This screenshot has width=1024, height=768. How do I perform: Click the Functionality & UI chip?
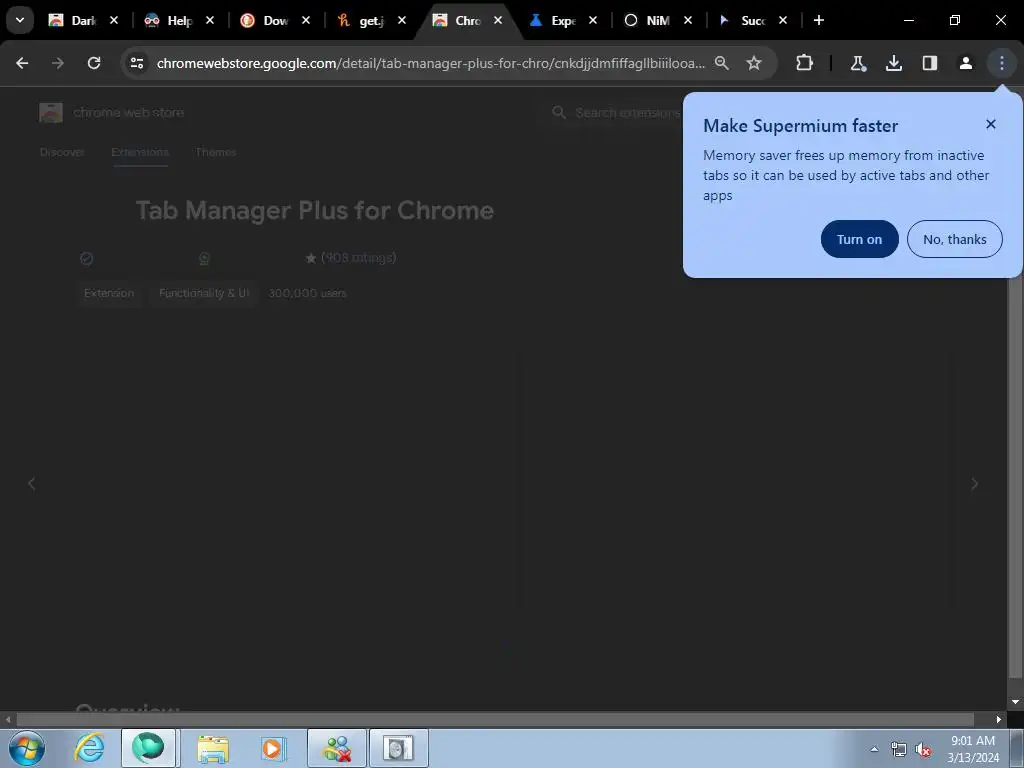point(204,293)
